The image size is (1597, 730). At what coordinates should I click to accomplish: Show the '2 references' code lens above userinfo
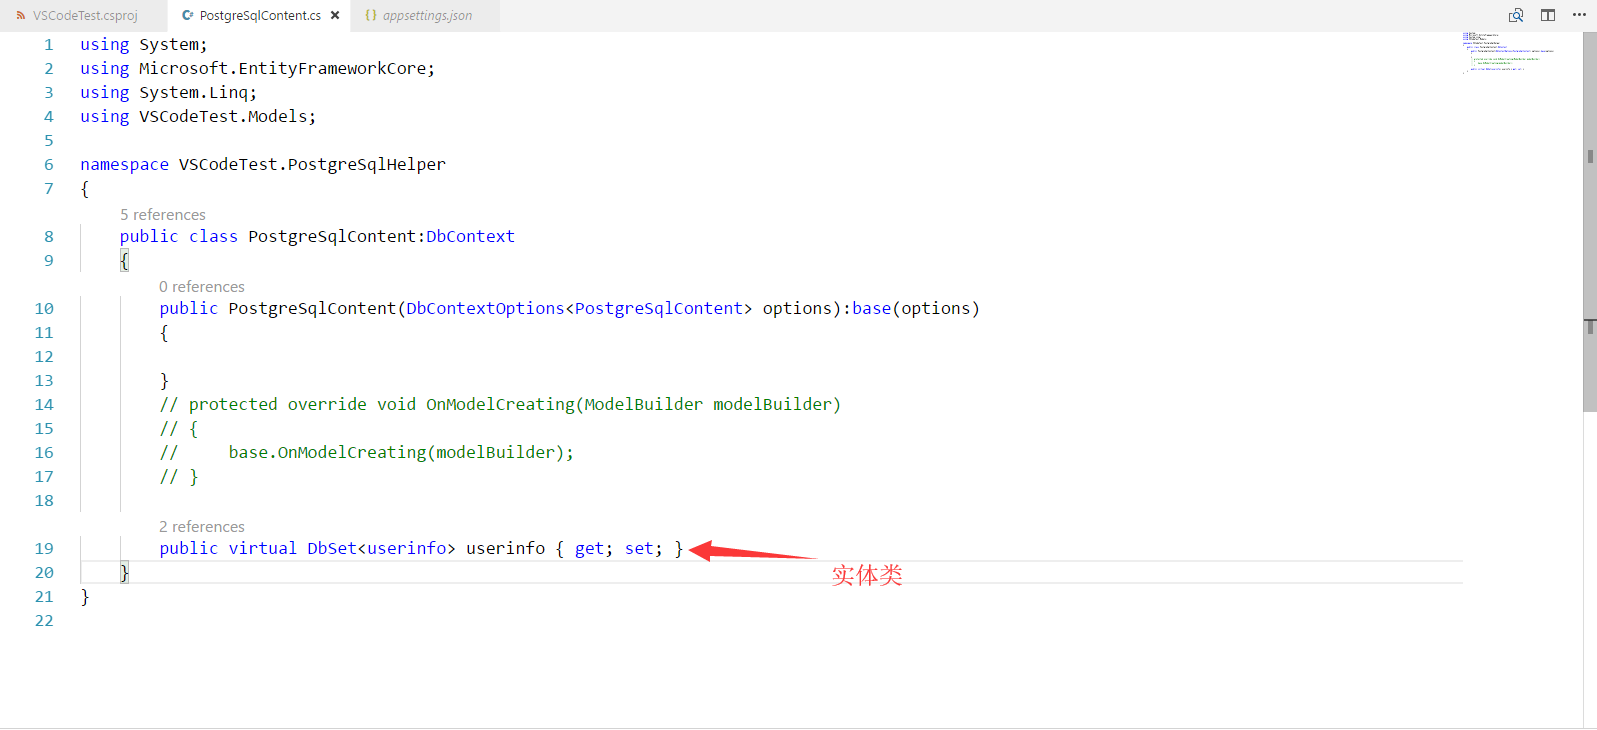click(202, 527)
